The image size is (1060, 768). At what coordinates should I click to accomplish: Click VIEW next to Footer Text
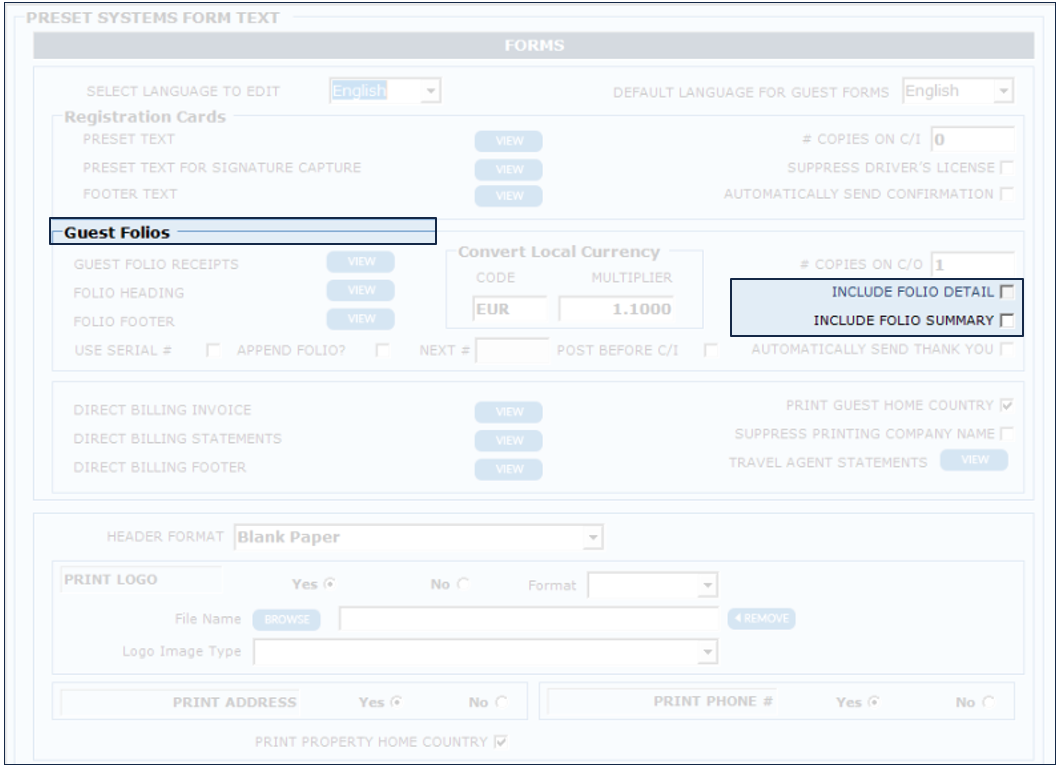508,196
